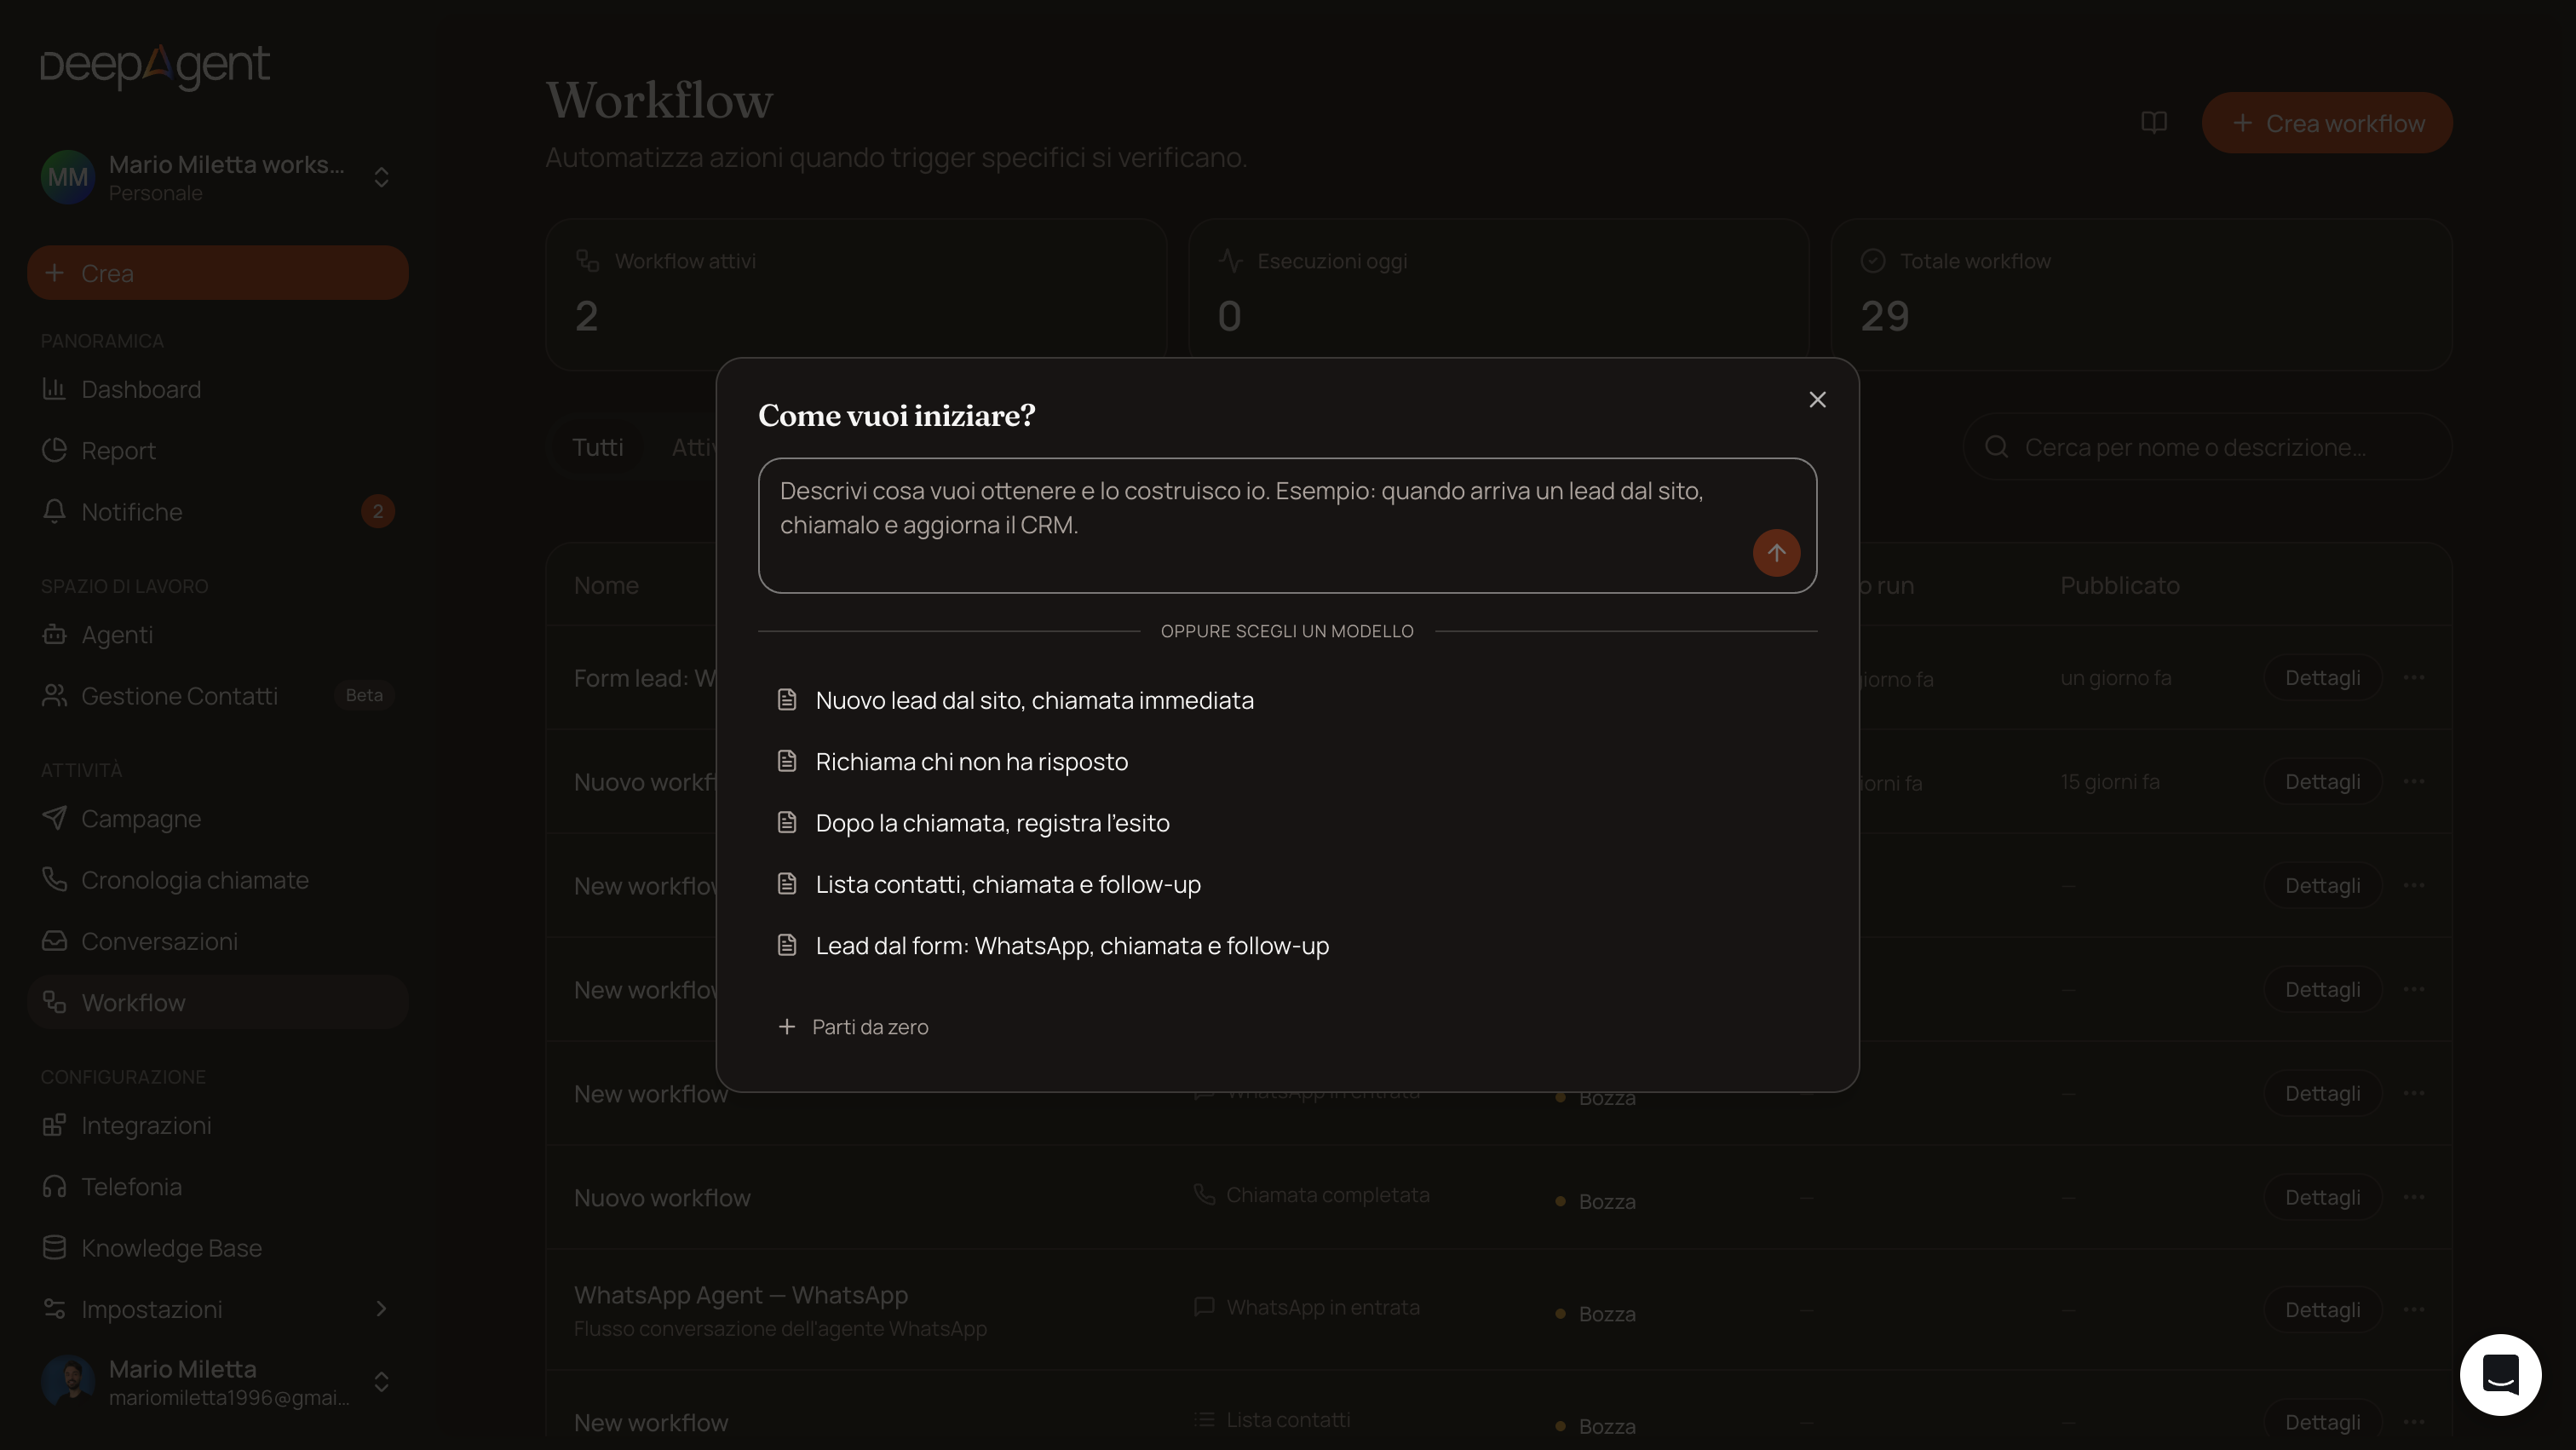Submit the description with the arrow button
The width and height of the screenshot is (2576, 1450).
pos(1776,552)
